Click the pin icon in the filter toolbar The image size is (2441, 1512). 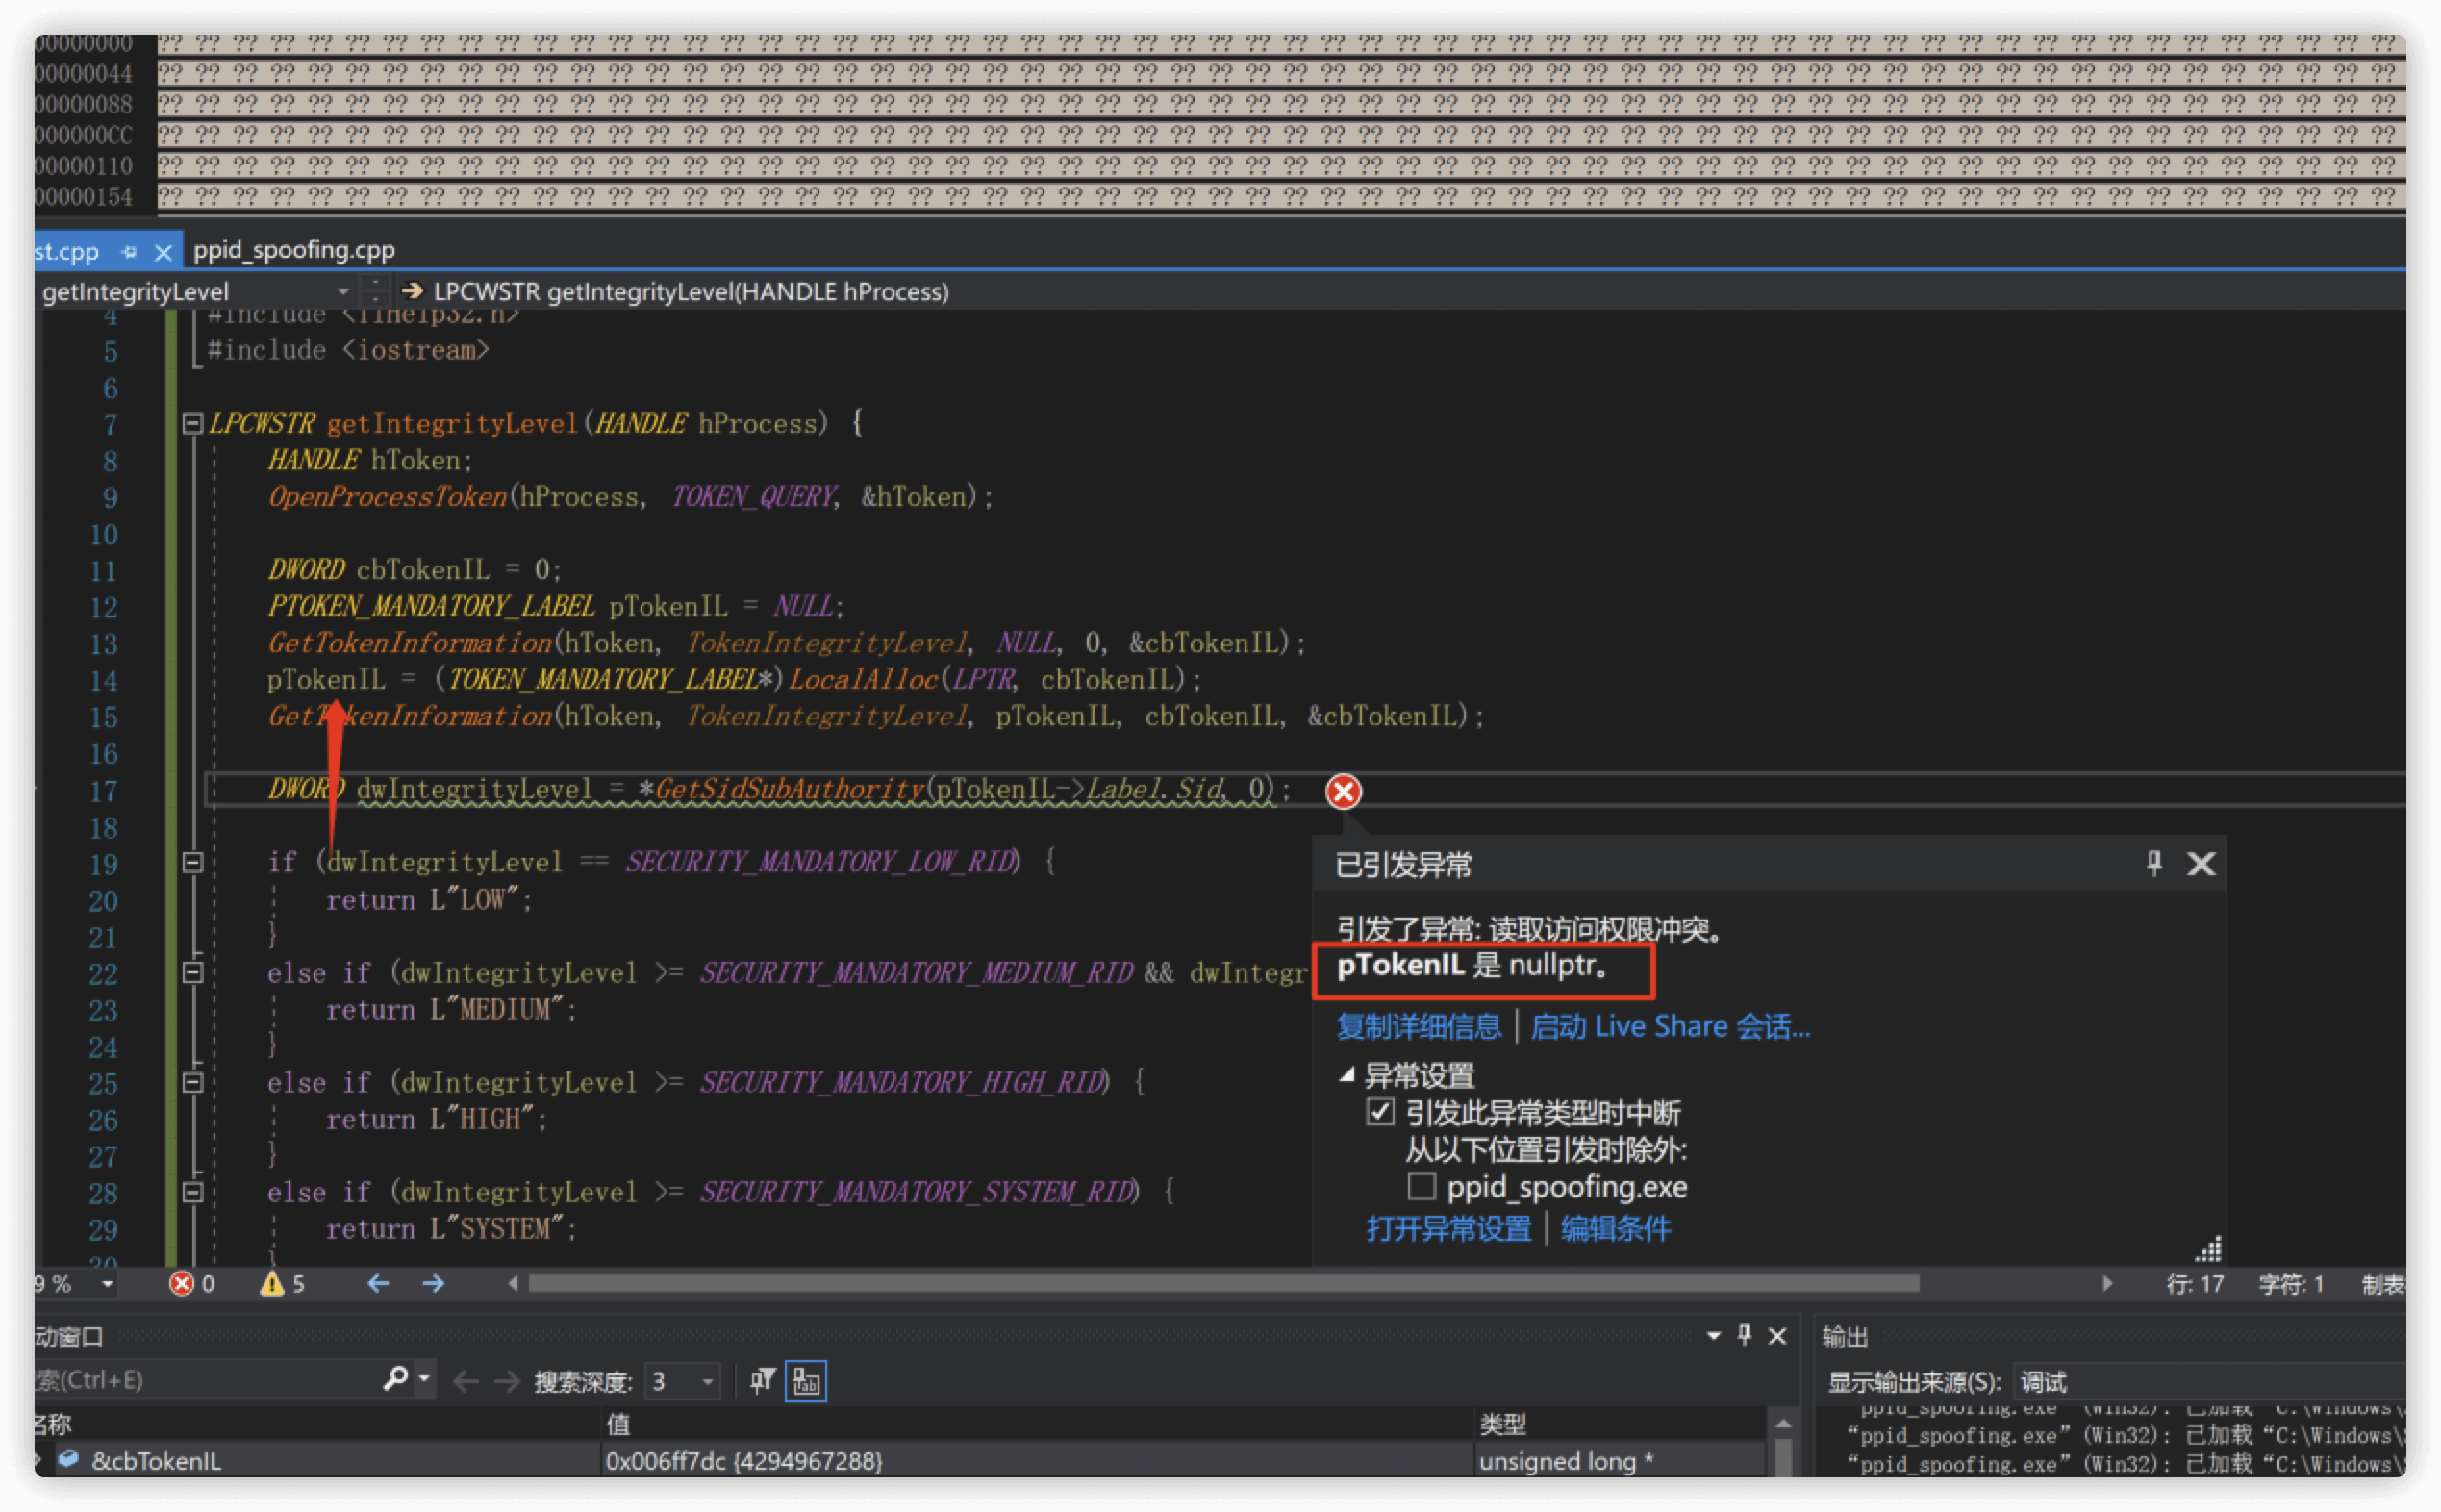[x=762, y=1381]
